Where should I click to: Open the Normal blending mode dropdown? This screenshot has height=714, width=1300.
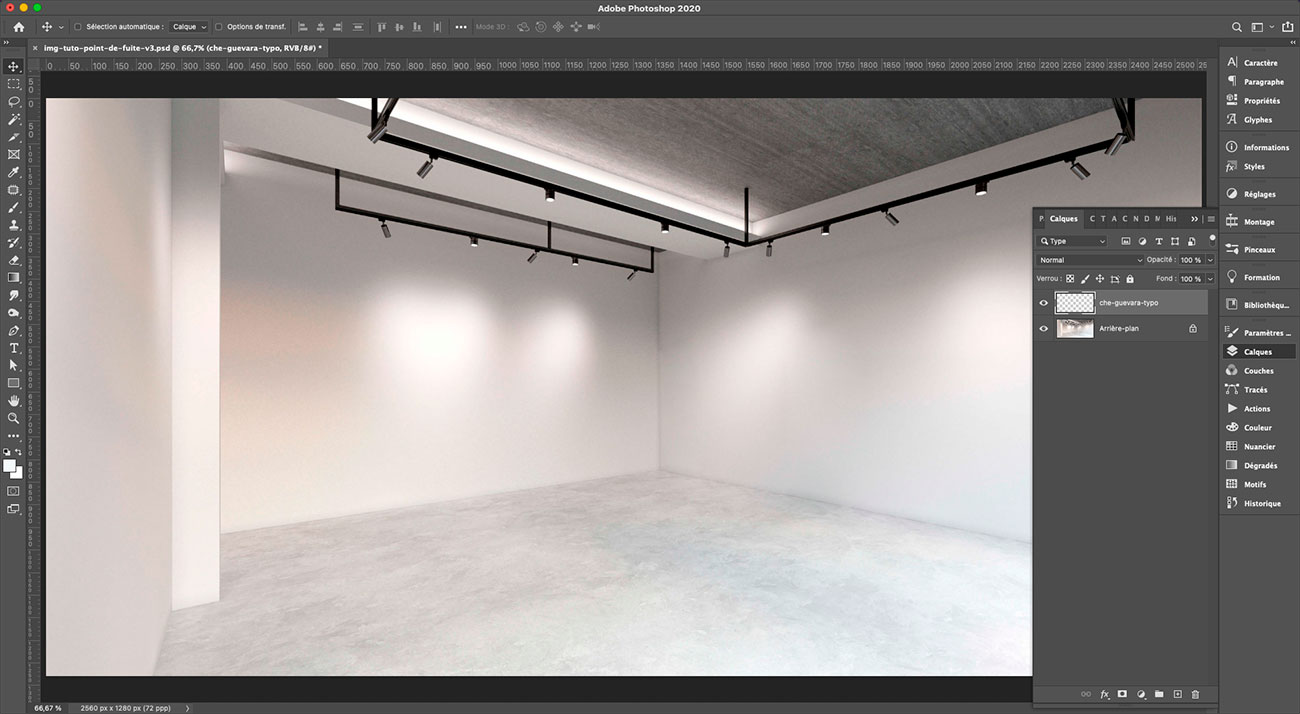point(1090,259)
